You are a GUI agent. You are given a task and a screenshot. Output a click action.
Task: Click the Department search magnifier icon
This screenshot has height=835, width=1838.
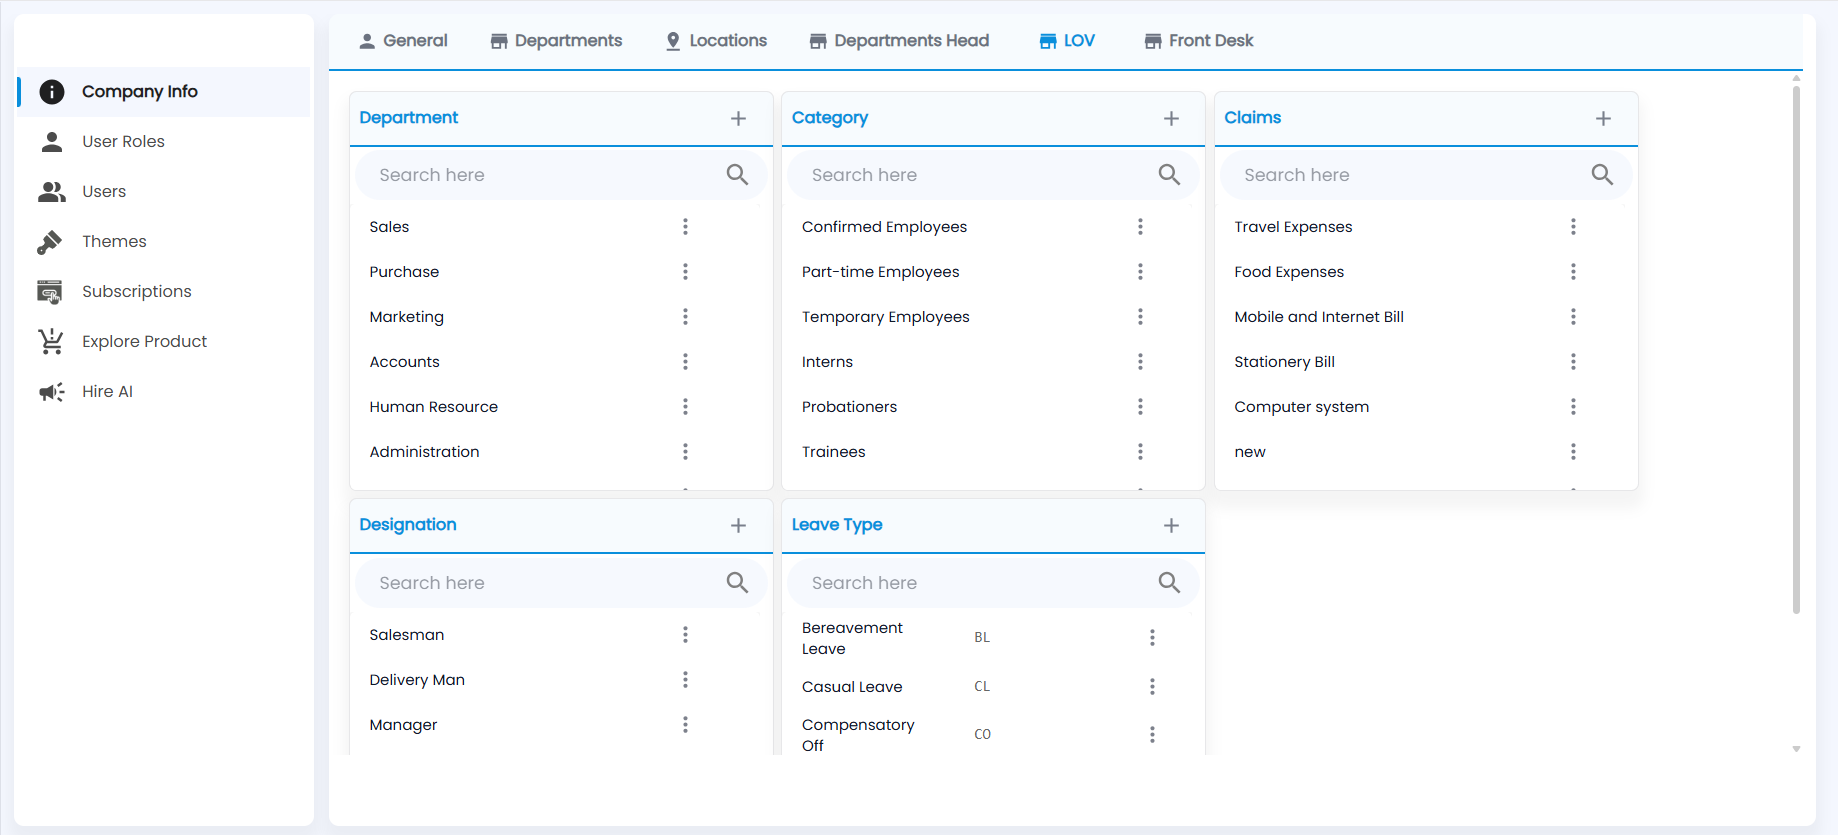[737, 175]
